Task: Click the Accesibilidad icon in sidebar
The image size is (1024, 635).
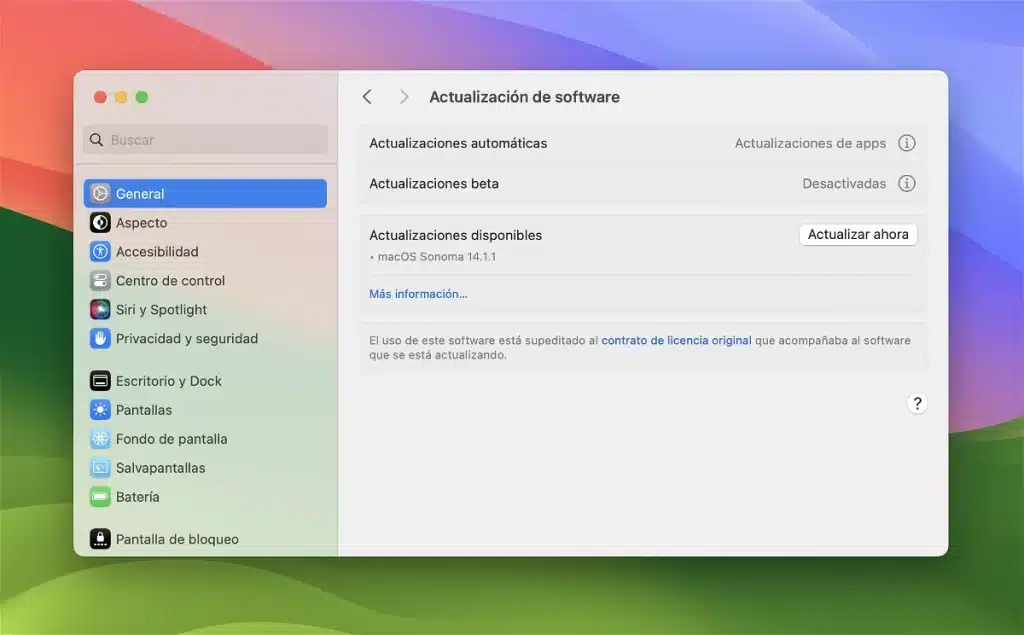Action: tap(100, 252)
